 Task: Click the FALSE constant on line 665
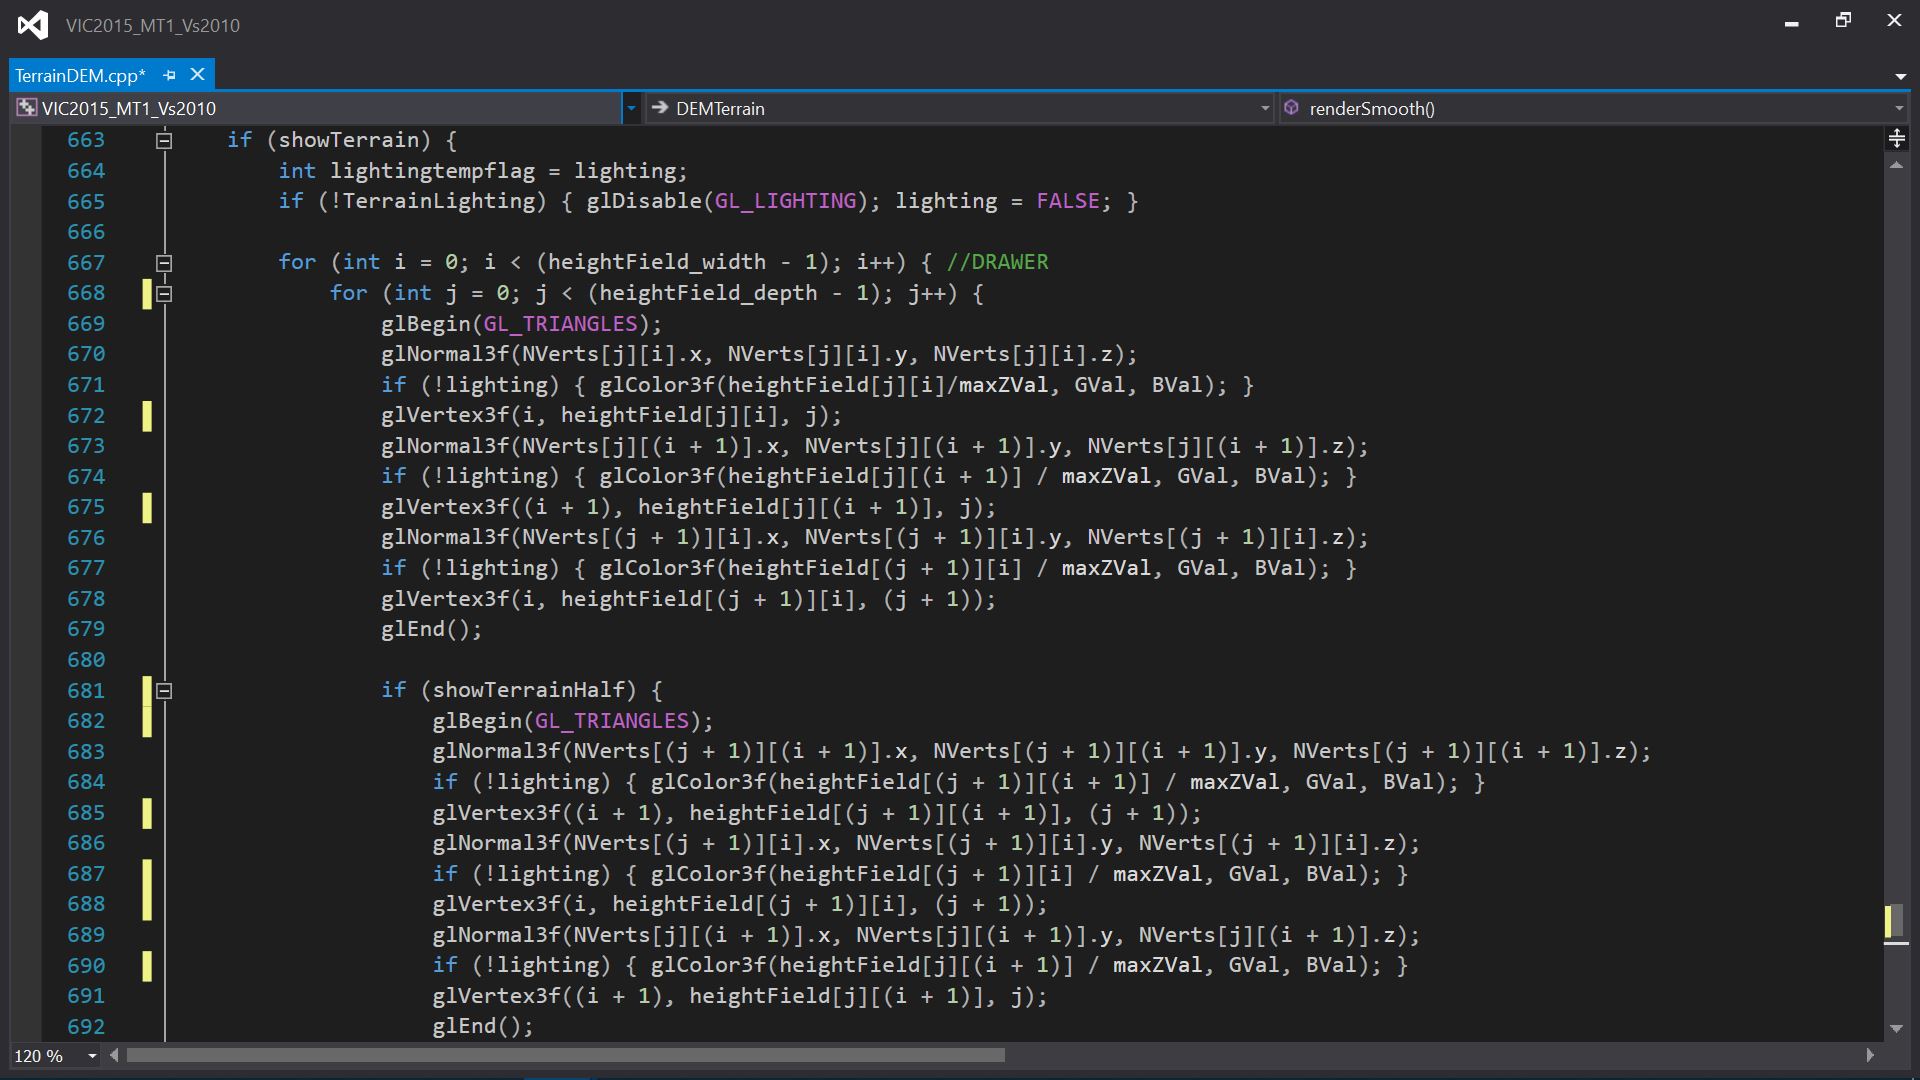click(1068, 201)
